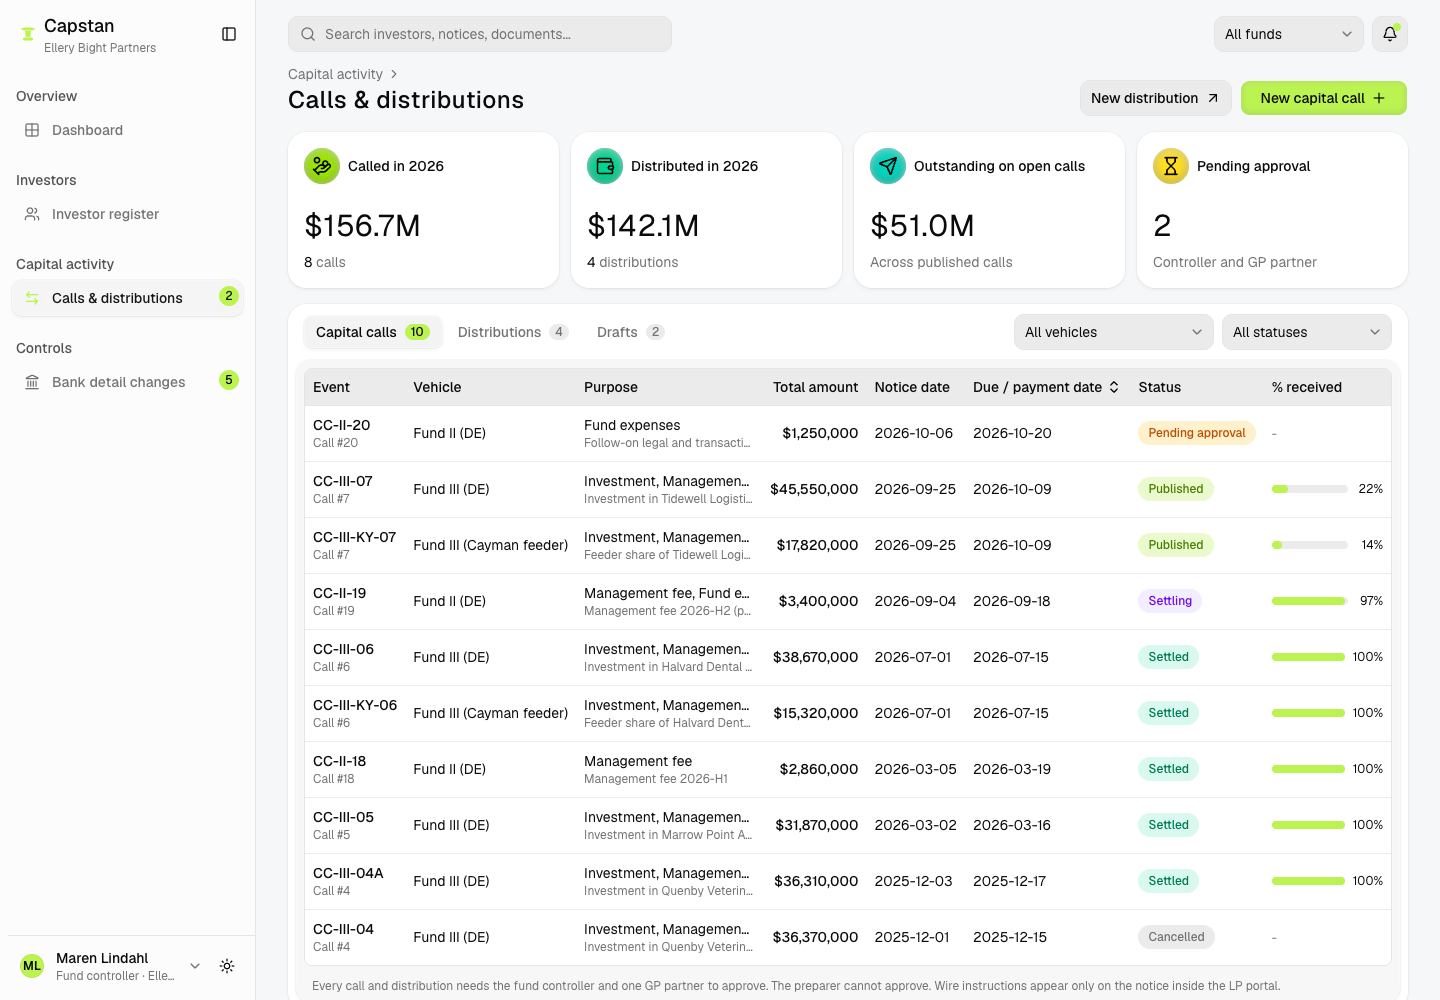Switch to the Distributions tab

[513, 332]
